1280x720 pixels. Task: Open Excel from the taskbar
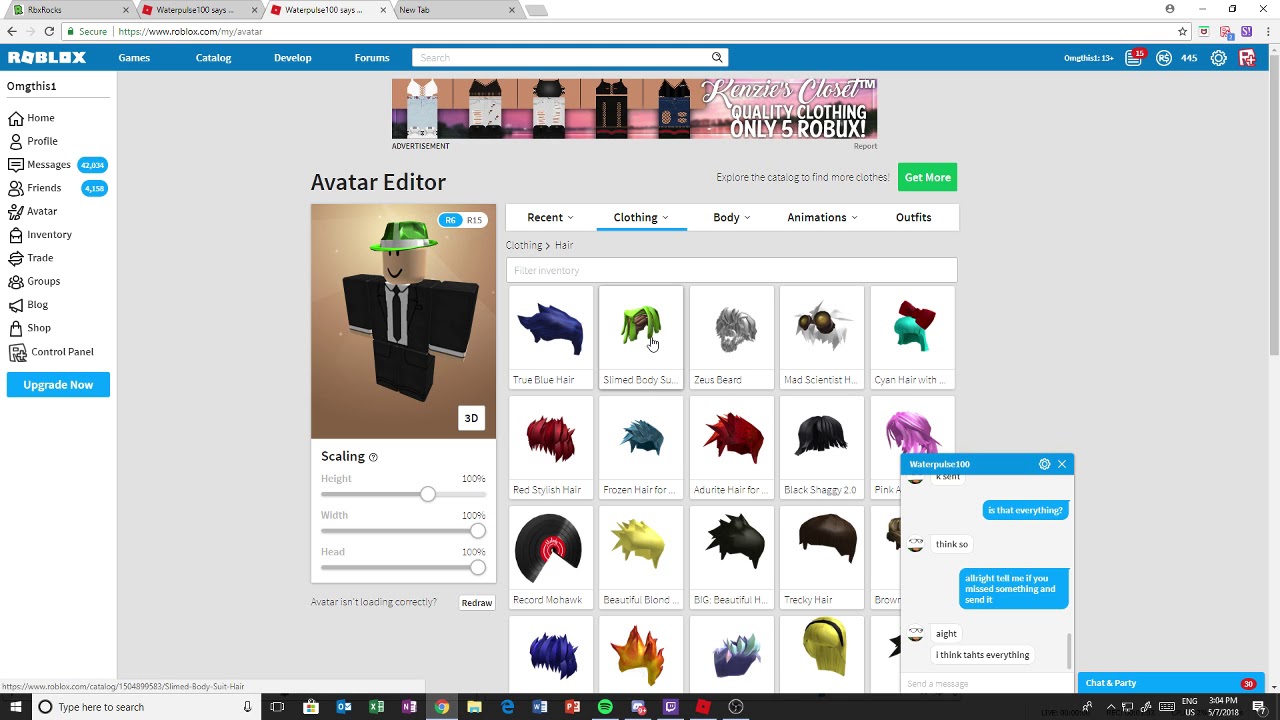coord(376,707)
